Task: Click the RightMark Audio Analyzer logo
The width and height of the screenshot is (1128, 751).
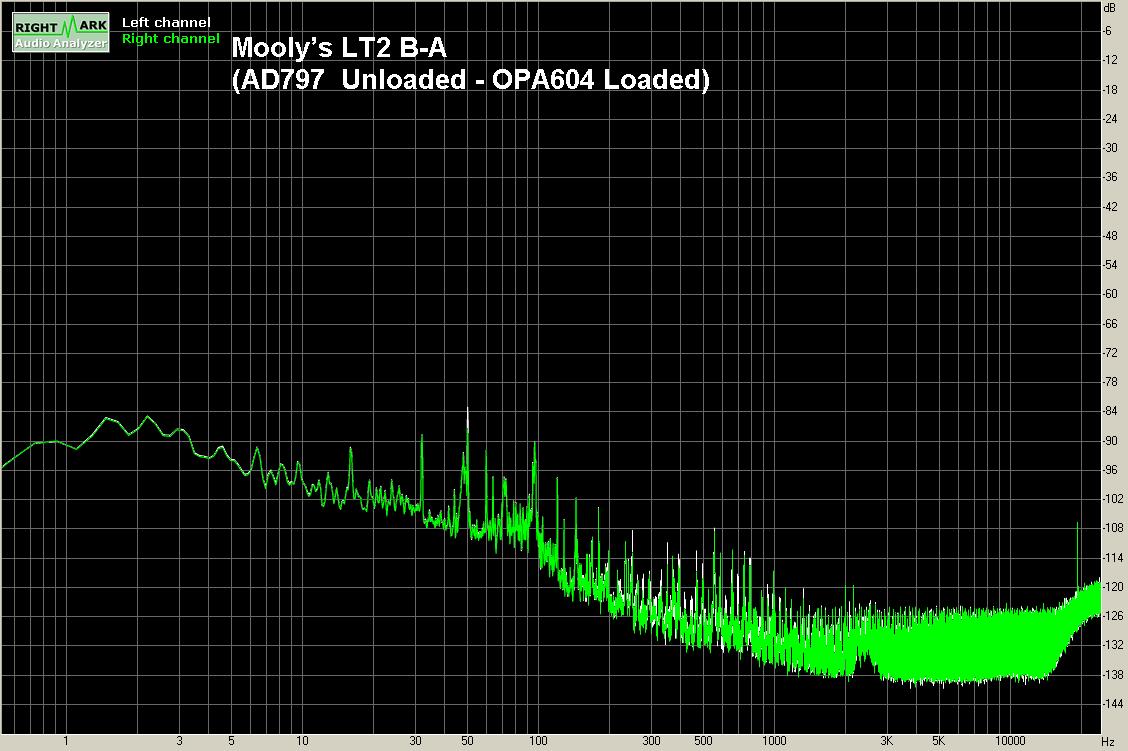Action: pos(61,32)
